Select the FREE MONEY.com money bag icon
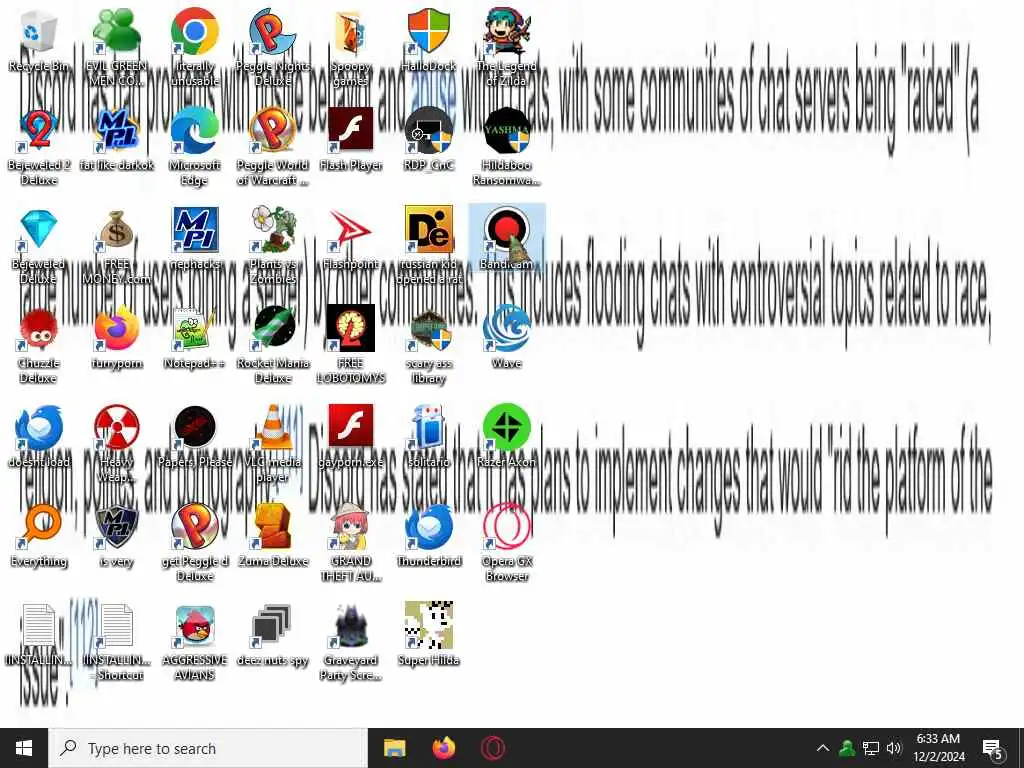The width and height of the screenshot is (1024, 768). (x=116, y=230)
